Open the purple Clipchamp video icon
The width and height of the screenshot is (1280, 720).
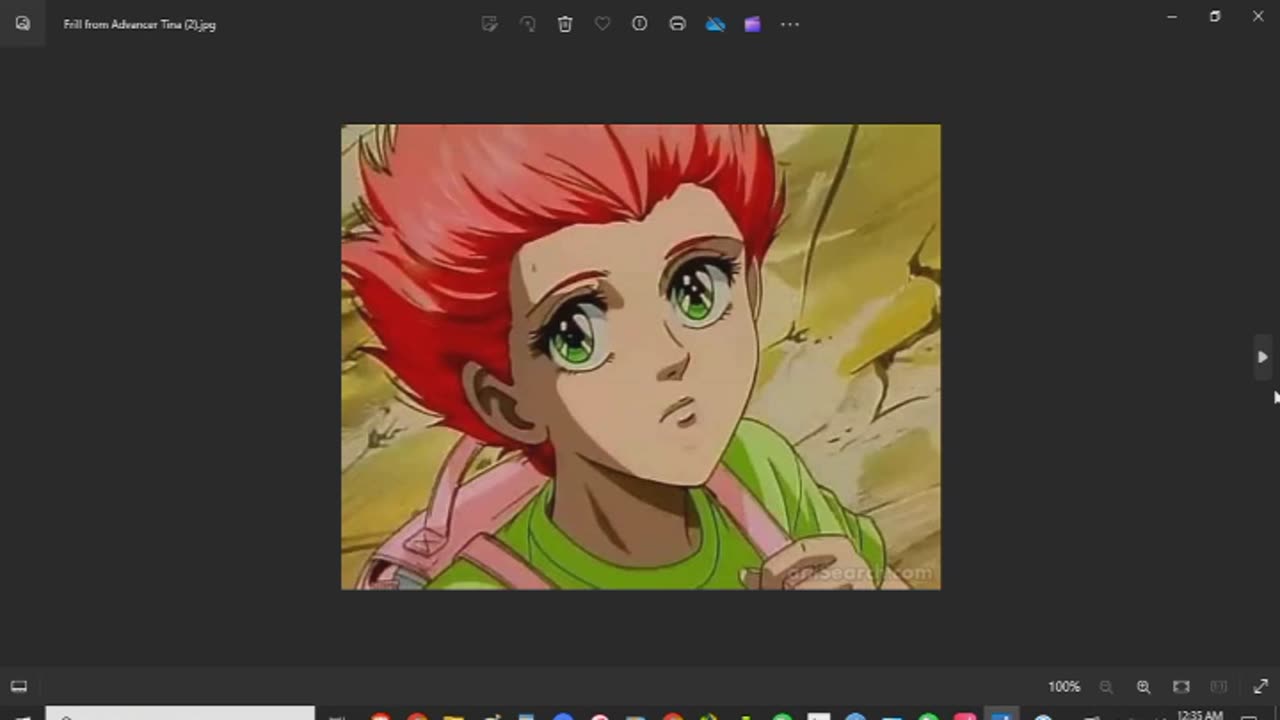click(x=752, y=24)
